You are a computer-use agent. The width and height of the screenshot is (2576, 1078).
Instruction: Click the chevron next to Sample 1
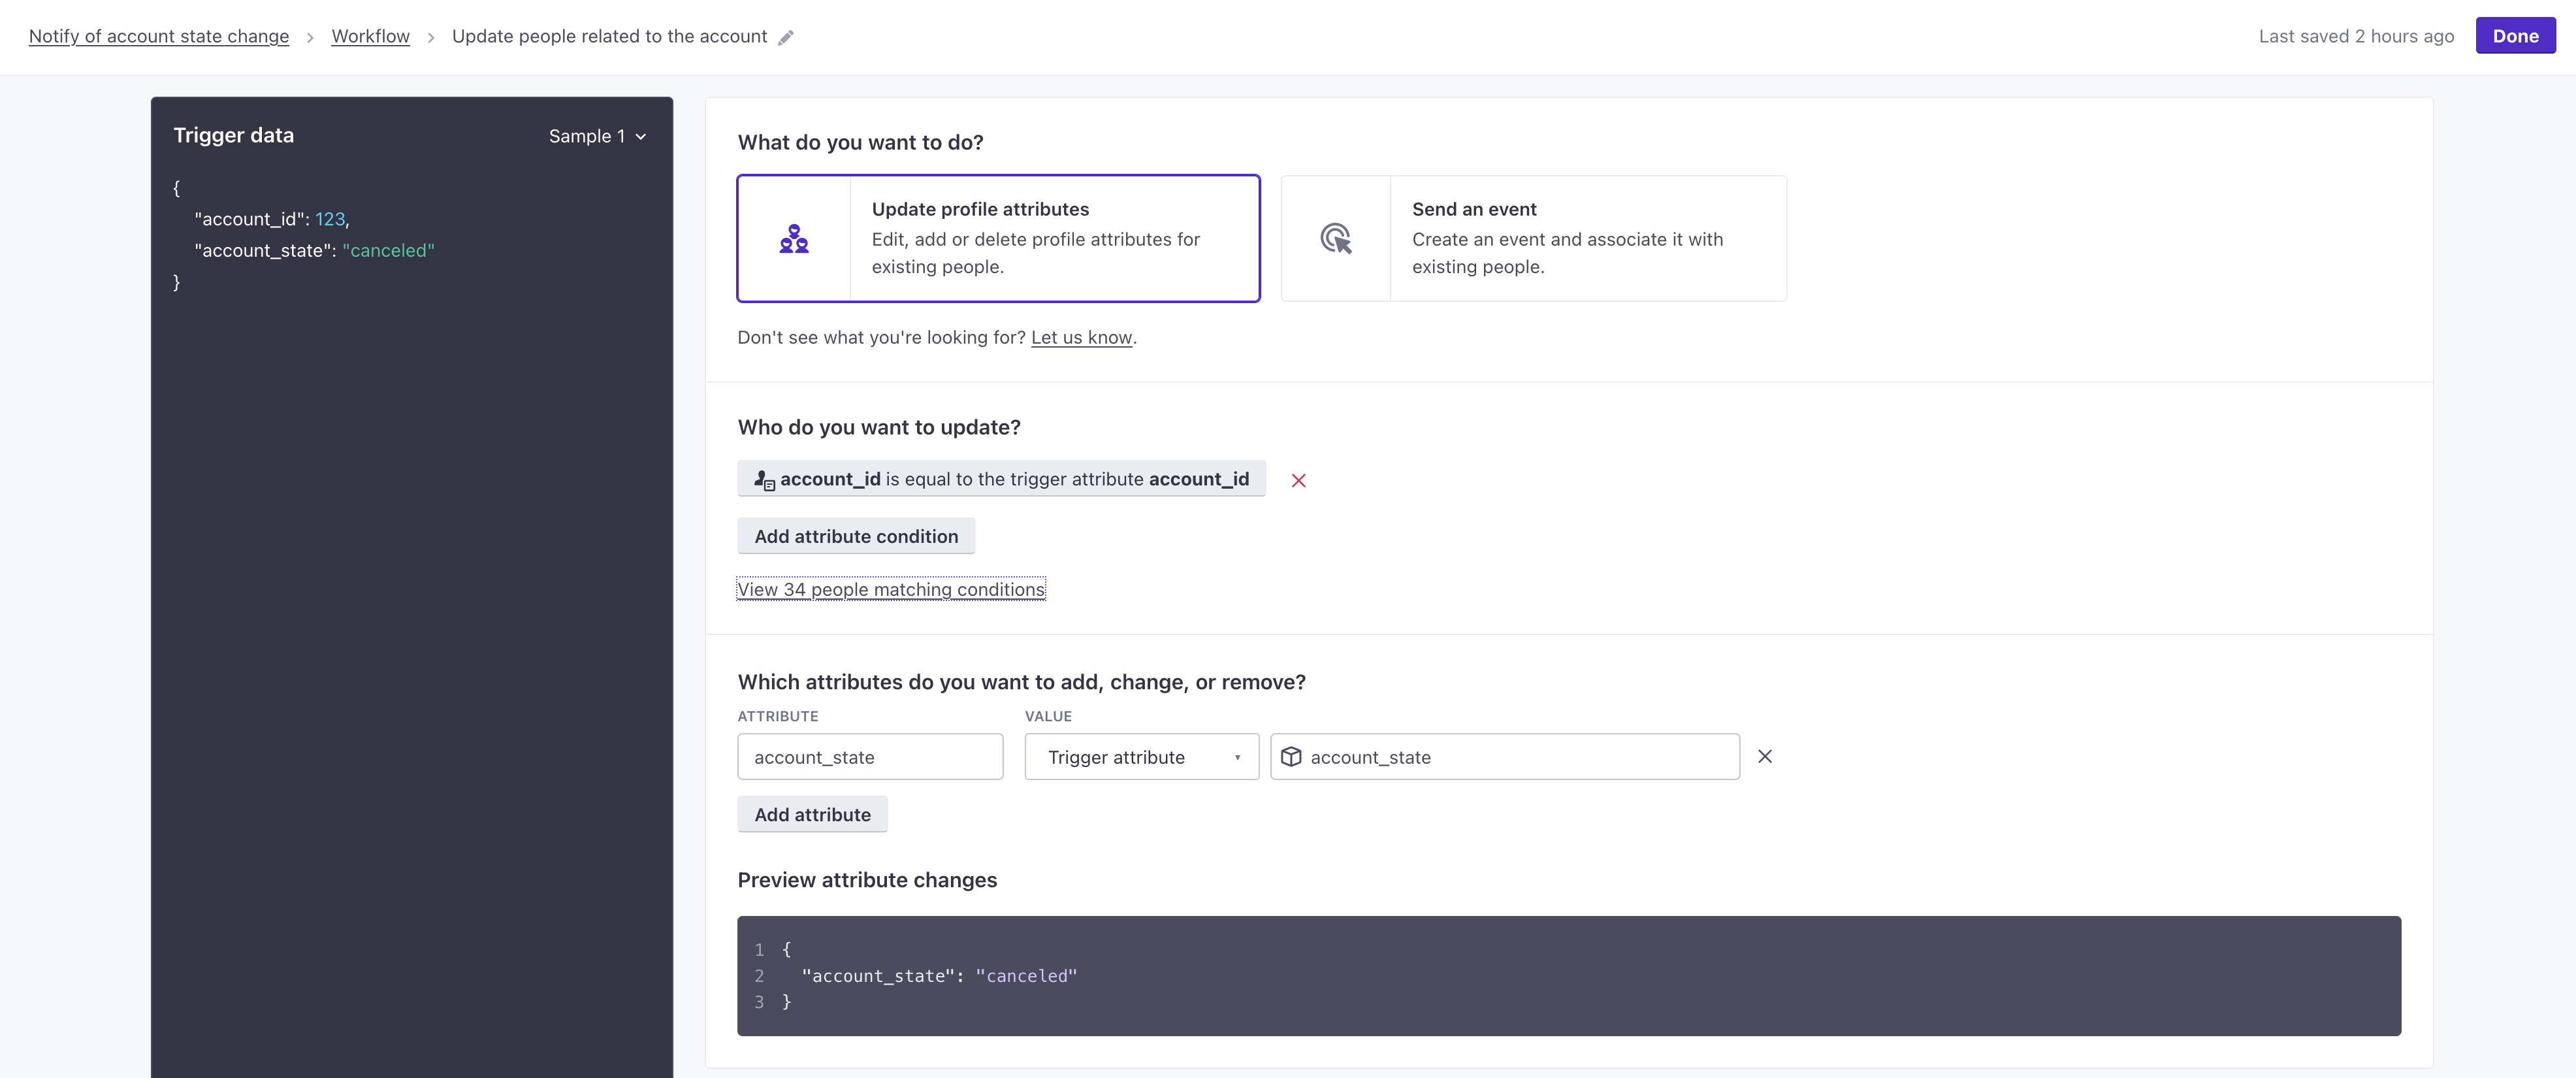tap(641, 137)
